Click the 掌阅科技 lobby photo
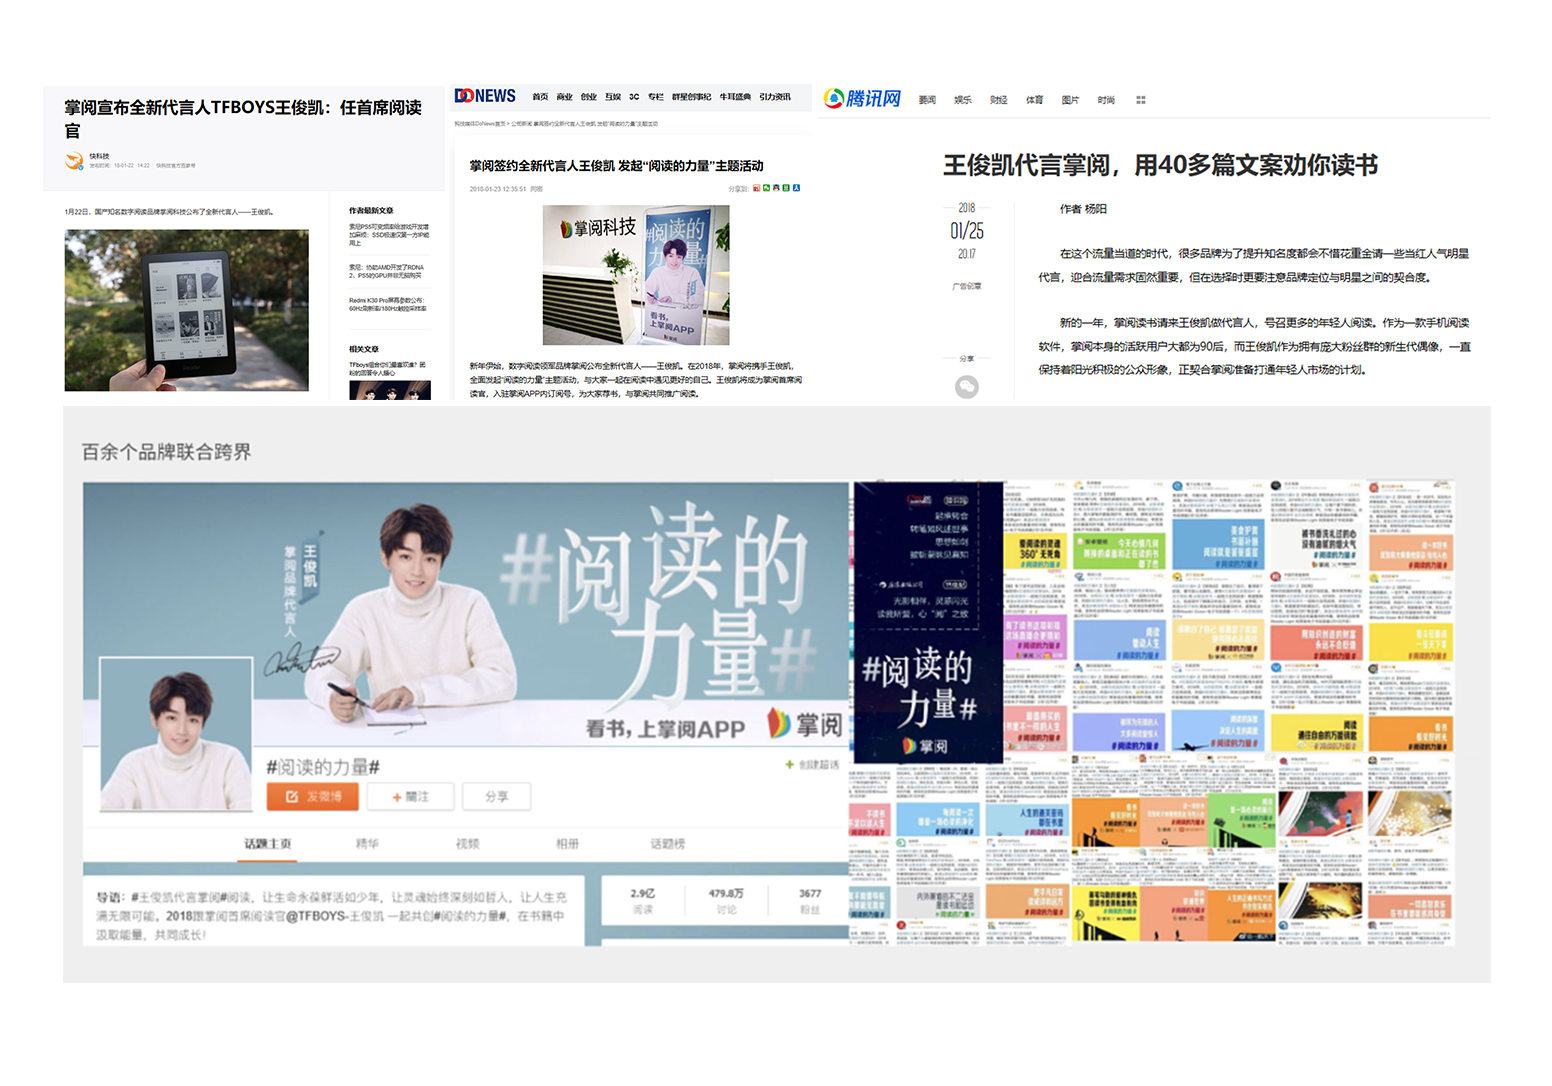 [636, 275]
